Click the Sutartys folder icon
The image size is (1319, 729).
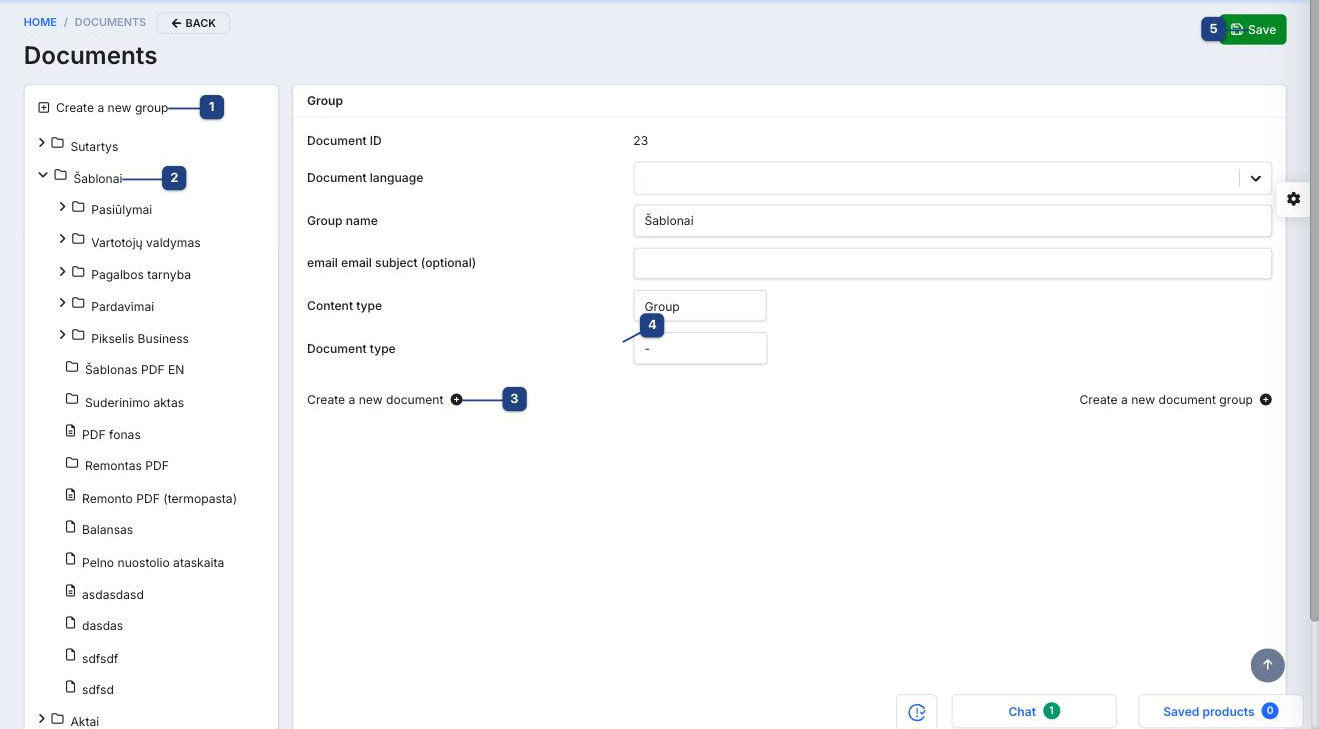pyautogui.click(x=57, y=143)
